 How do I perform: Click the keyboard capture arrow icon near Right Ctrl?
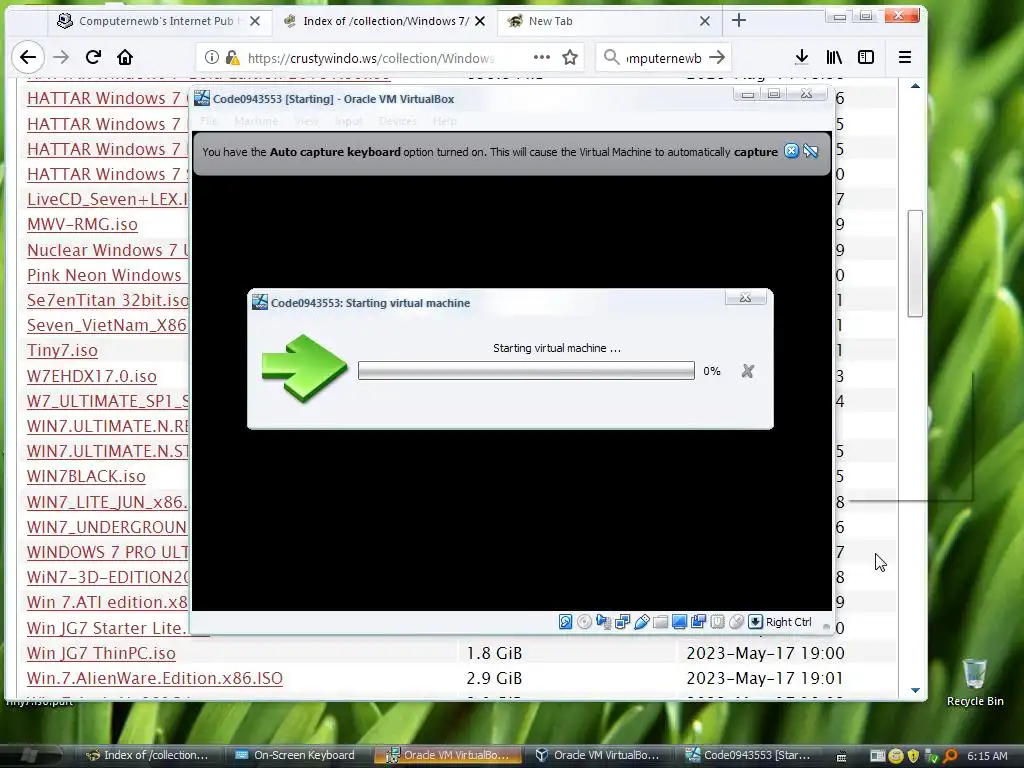tap(755, 622)
